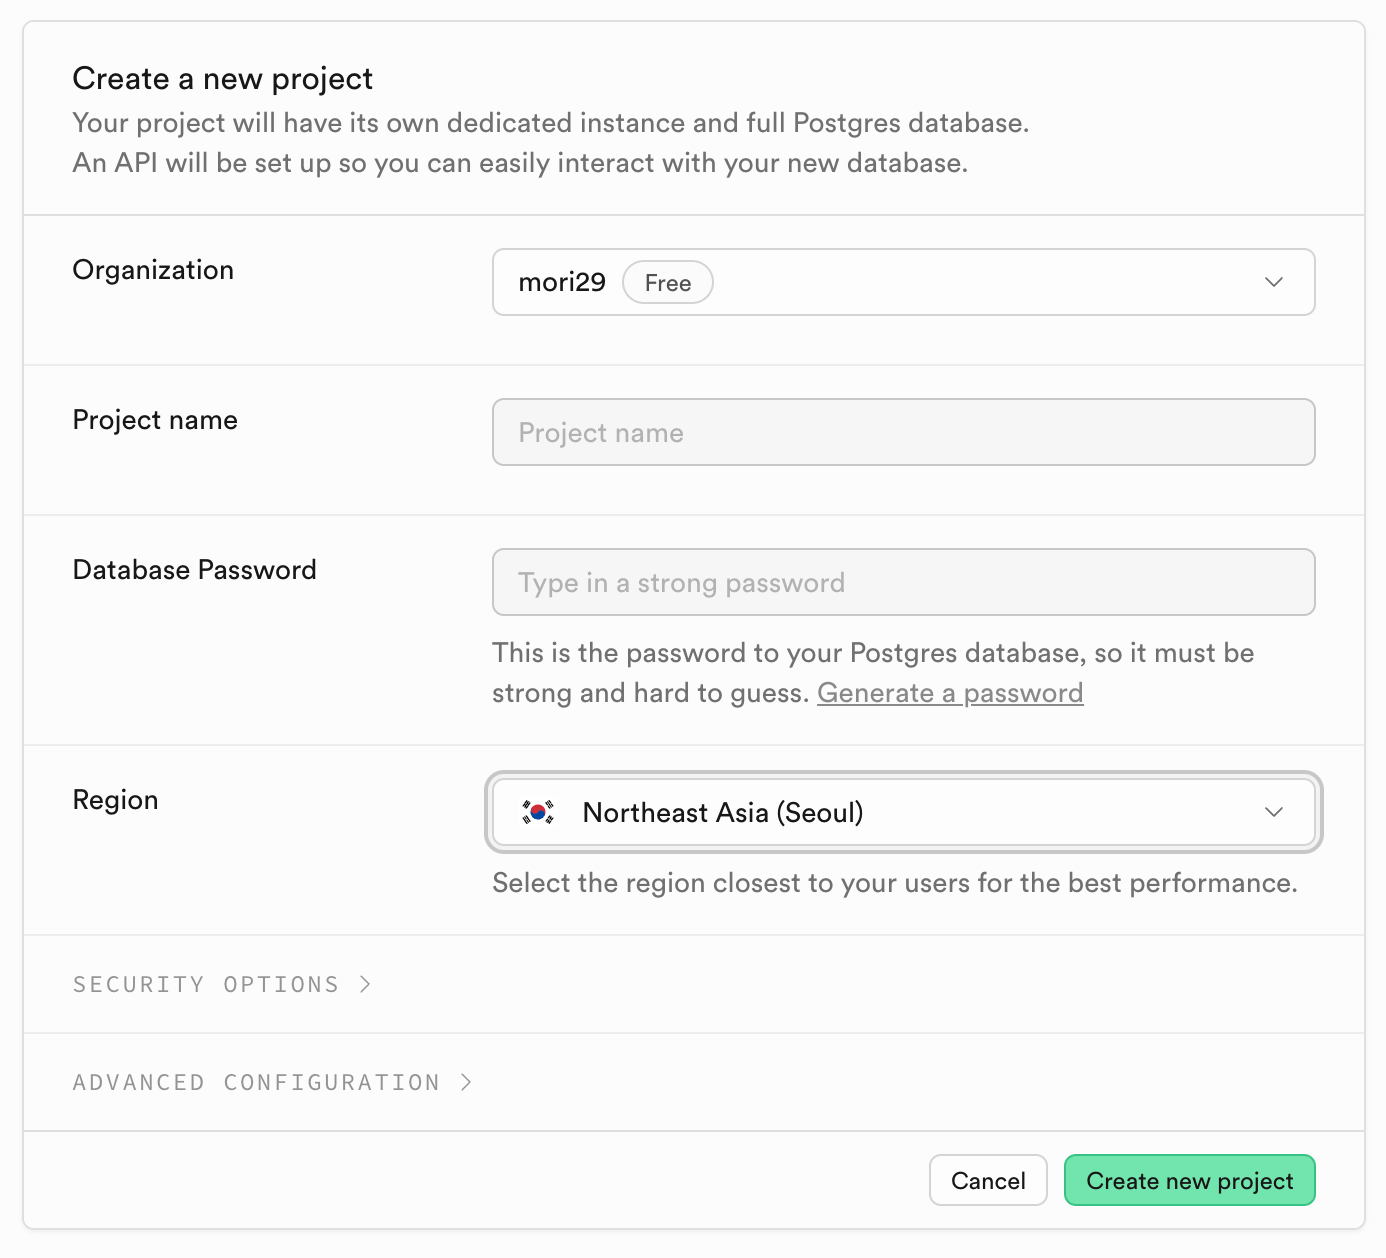Click the Database Password label
1386x1258 pixels.
click(194, 570)
